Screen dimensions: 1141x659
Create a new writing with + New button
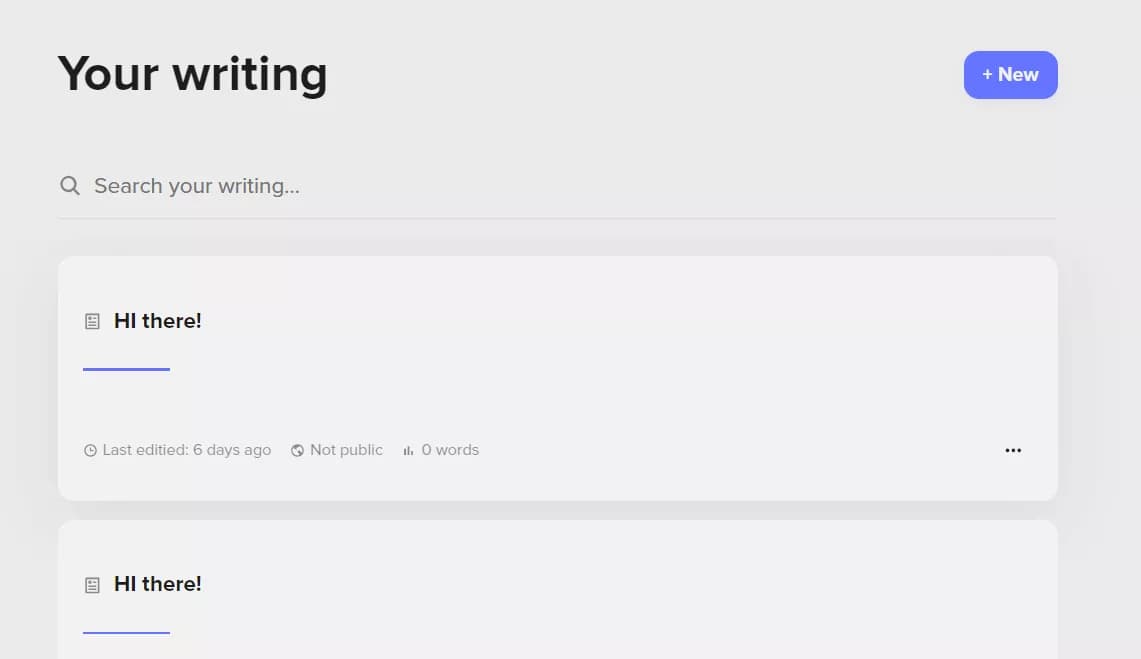(x=1011, y=75)
